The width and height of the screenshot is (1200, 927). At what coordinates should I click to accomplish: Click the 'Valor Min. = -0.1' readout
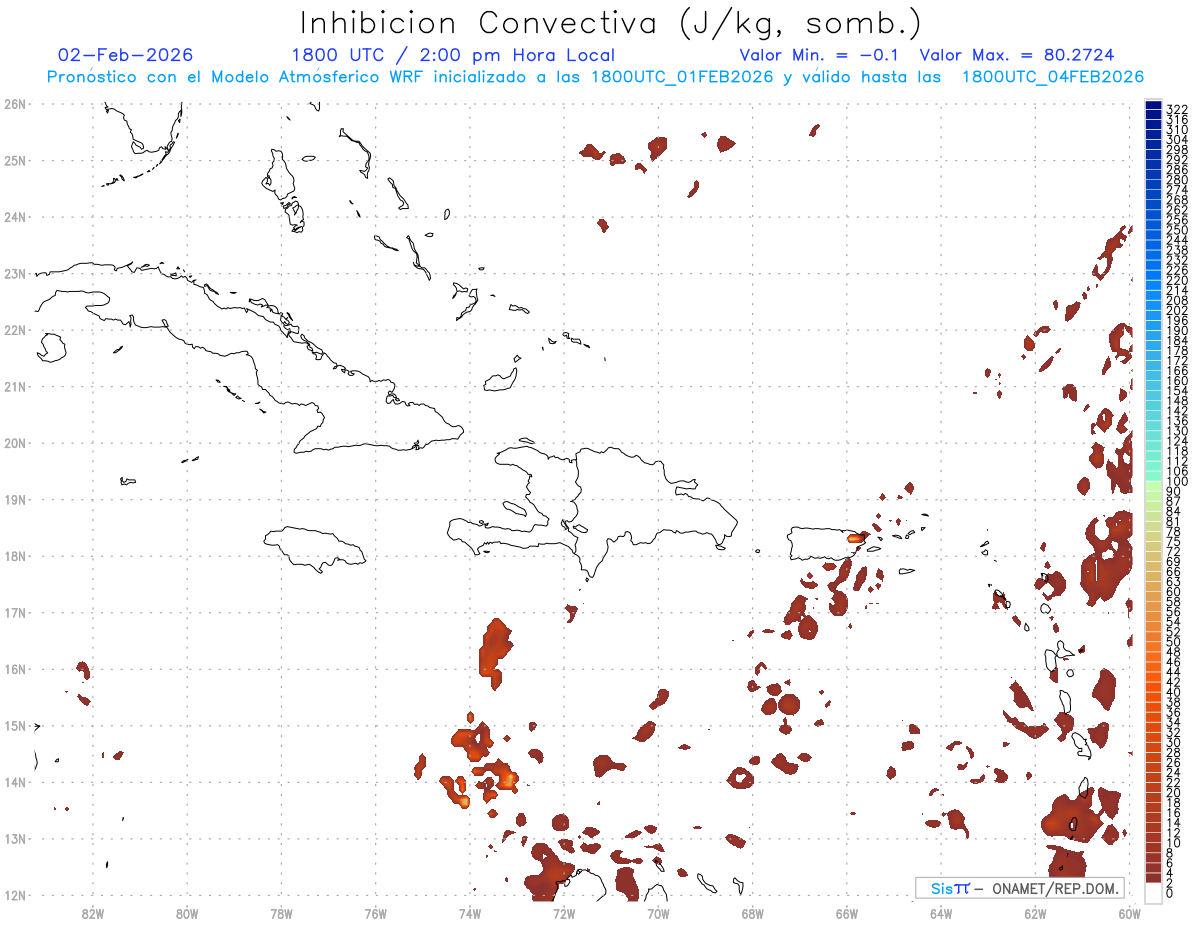point(820,55)
